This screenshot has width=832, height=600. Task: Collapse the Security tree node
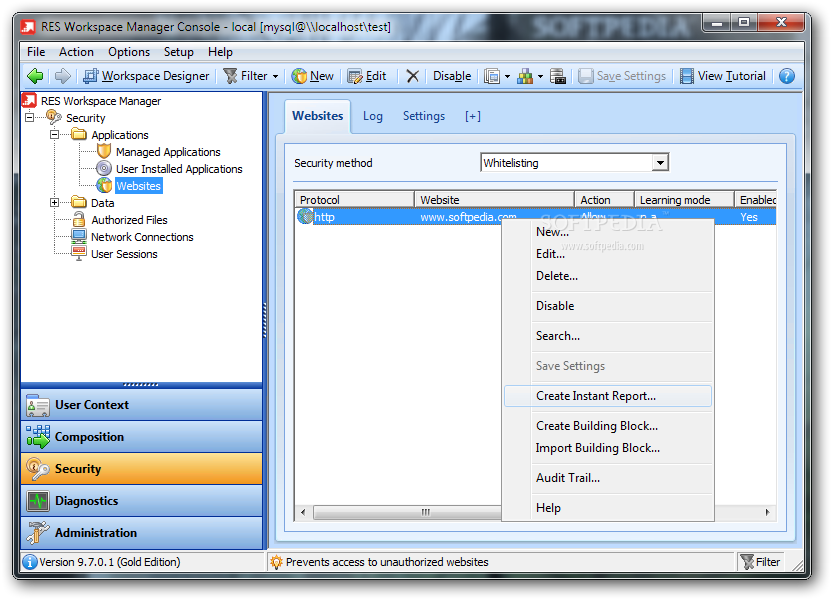(30, 117)
